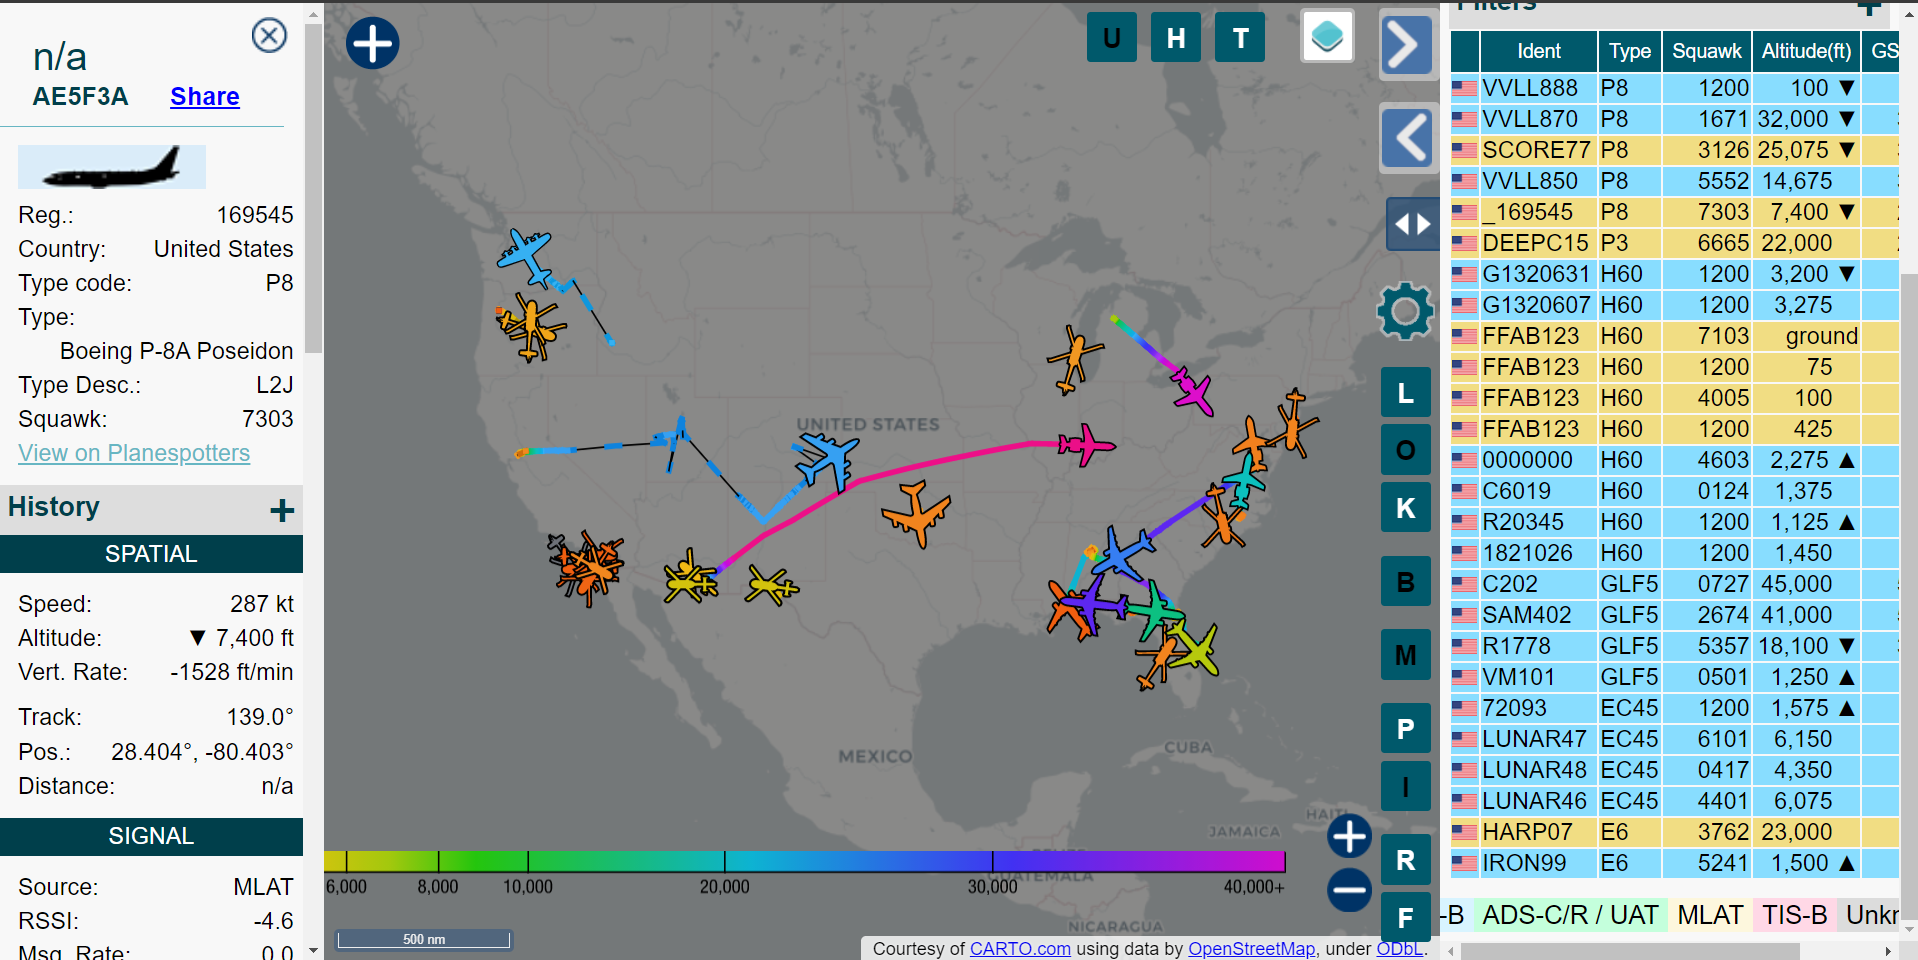Sort table by Altitude(ft) column
Image resolution: width=1918 pixels, height=960 pixels.
pyautogui.click(x=1806, y=51)
